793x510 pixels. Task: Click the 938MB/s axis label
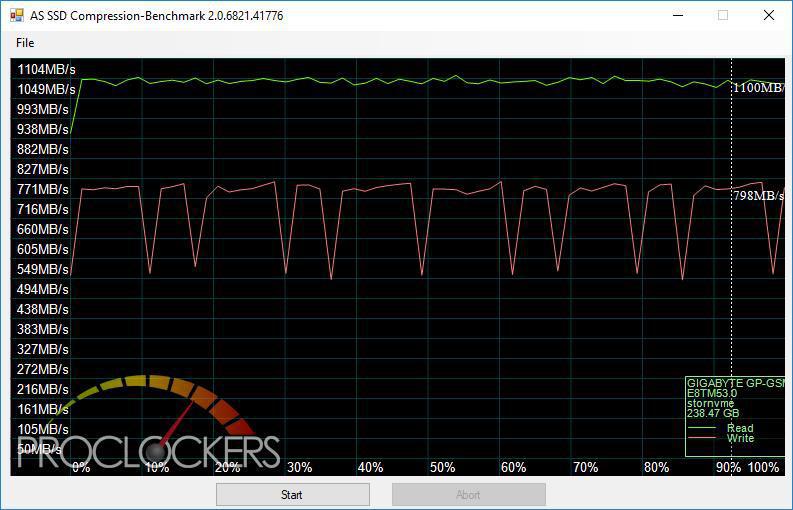click(x=43, y=130)
